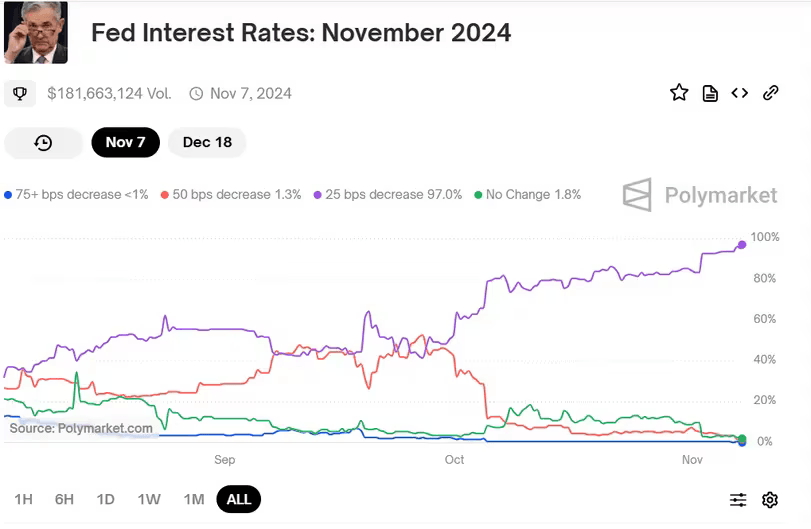811x529 pixels.
Task: Select the Nov 7 date tab
Action: click(126, 142)
